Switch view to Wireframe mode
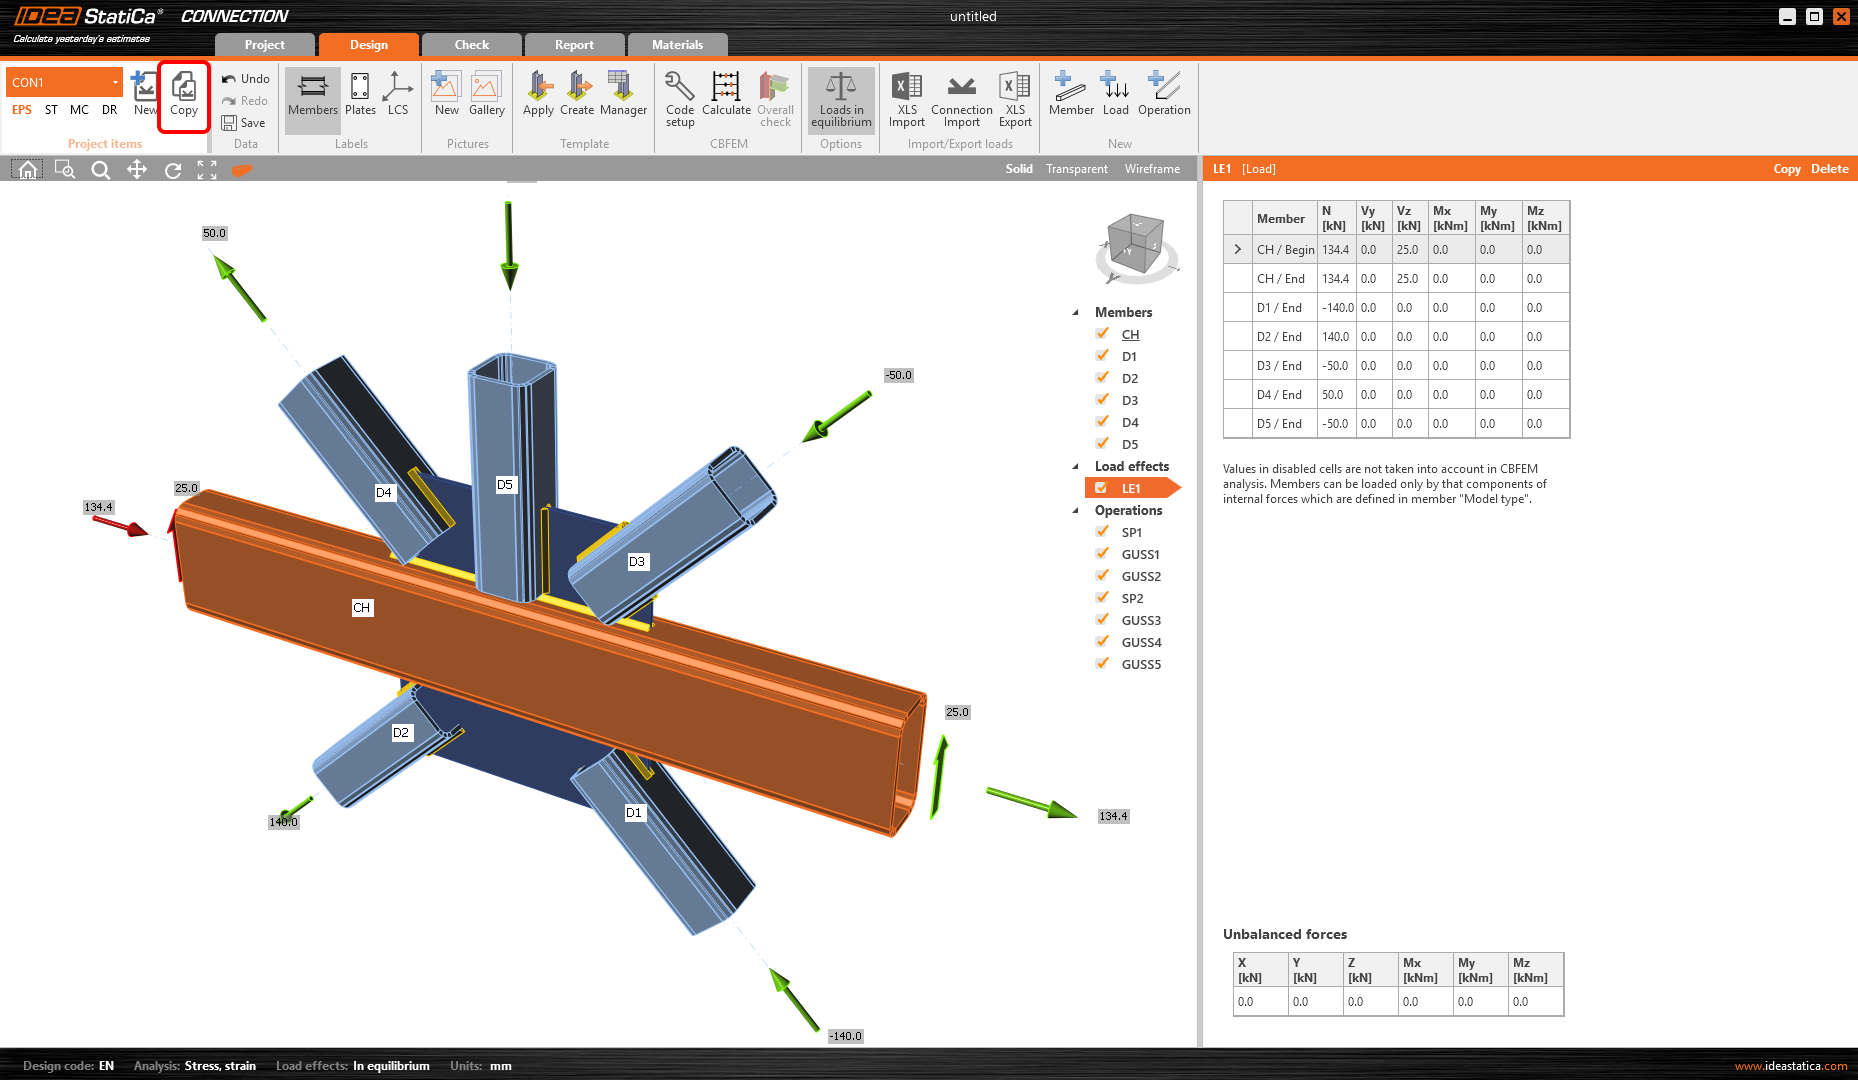This screenshot has height=1080, width=1858. [x=1152, y=169]
